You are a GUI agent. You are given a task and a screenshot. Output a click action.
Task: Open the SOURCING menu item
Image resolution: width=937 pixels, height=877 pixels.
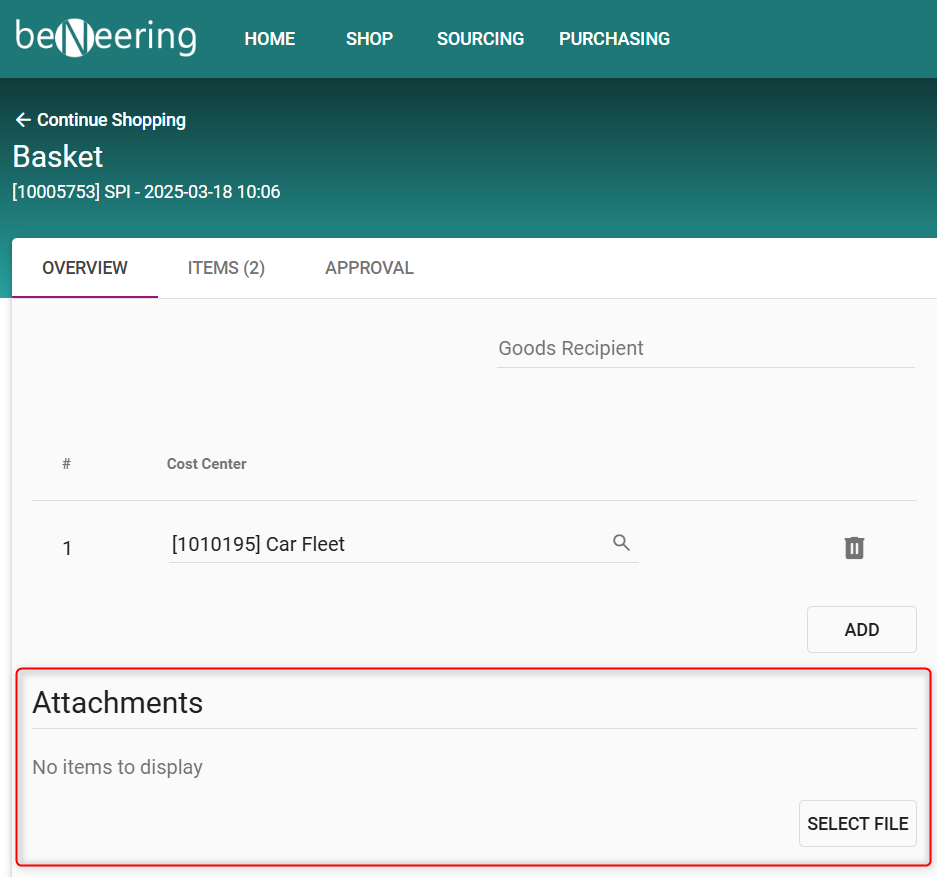480,39
